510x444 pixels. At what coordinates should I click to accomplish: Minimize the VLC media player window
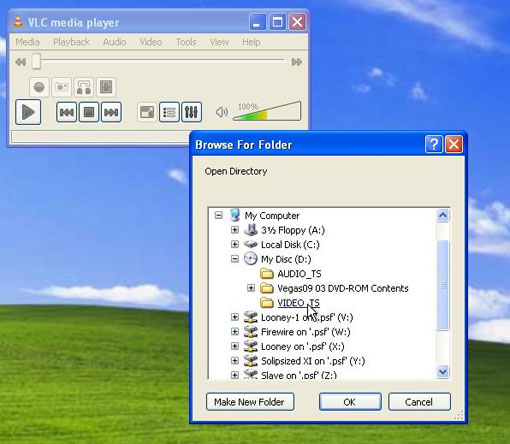[257, 22]
